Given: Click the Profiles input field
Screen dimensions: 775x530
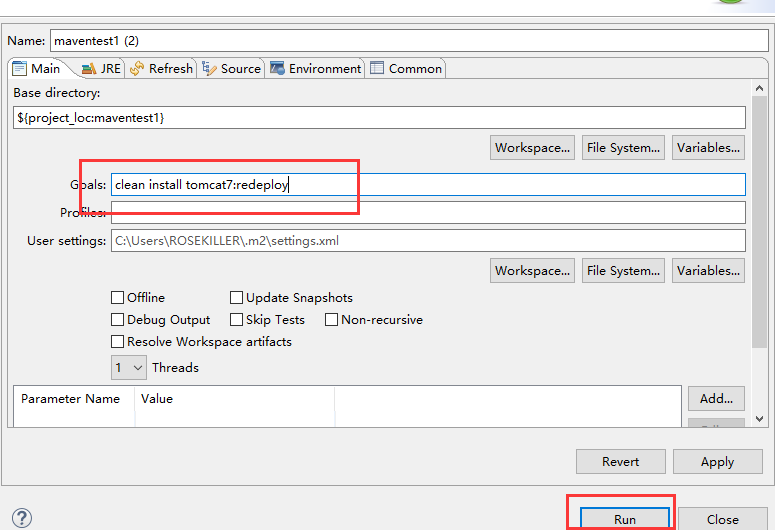Looking at the screenshot, I should pos(428,213).
